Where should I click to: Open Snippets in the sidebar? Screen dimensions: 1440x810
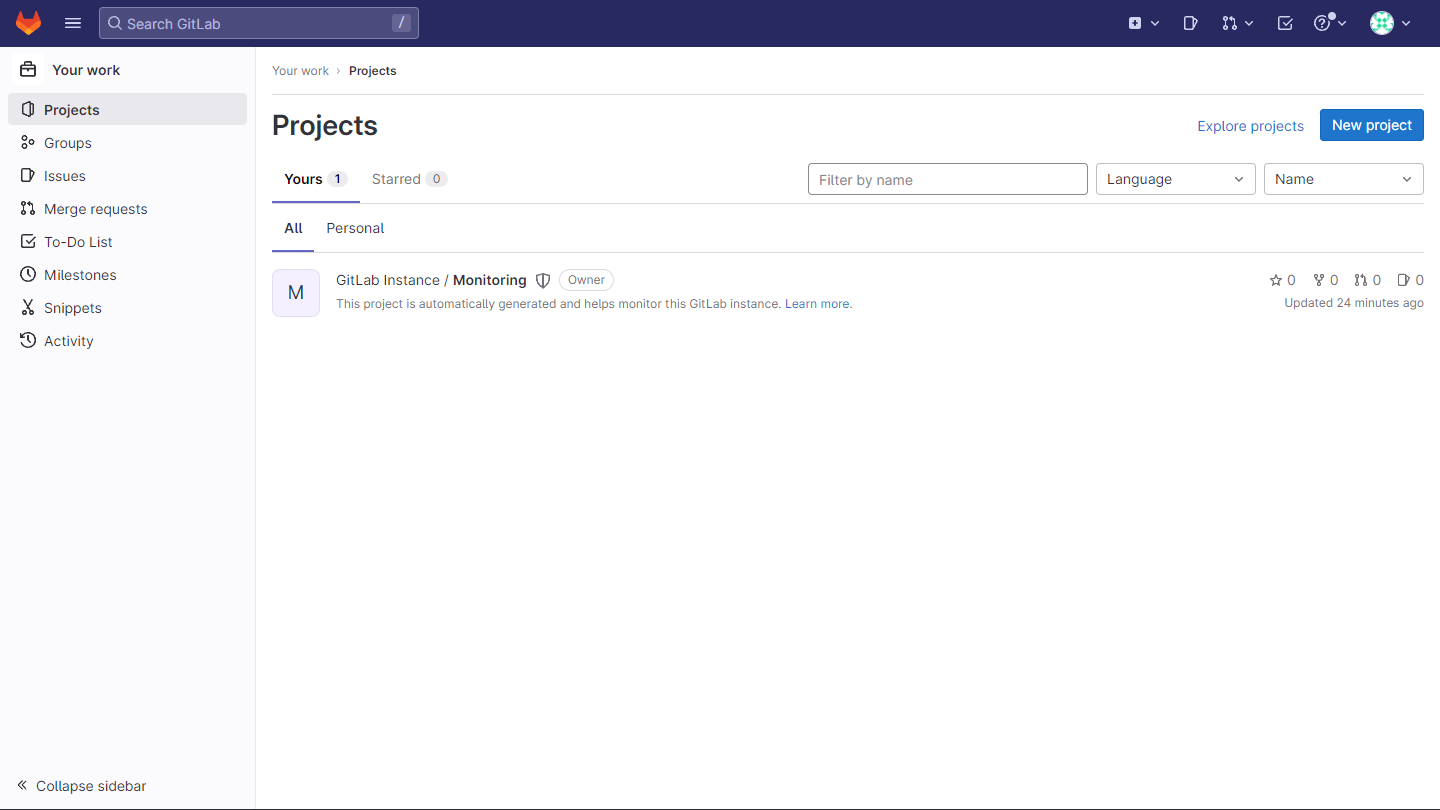[127, 308]
